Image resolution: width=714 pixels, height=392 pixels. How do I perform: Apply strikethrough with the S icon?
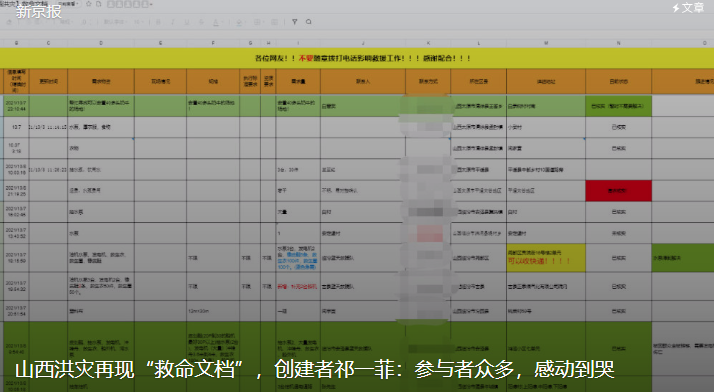coord(201,22)
